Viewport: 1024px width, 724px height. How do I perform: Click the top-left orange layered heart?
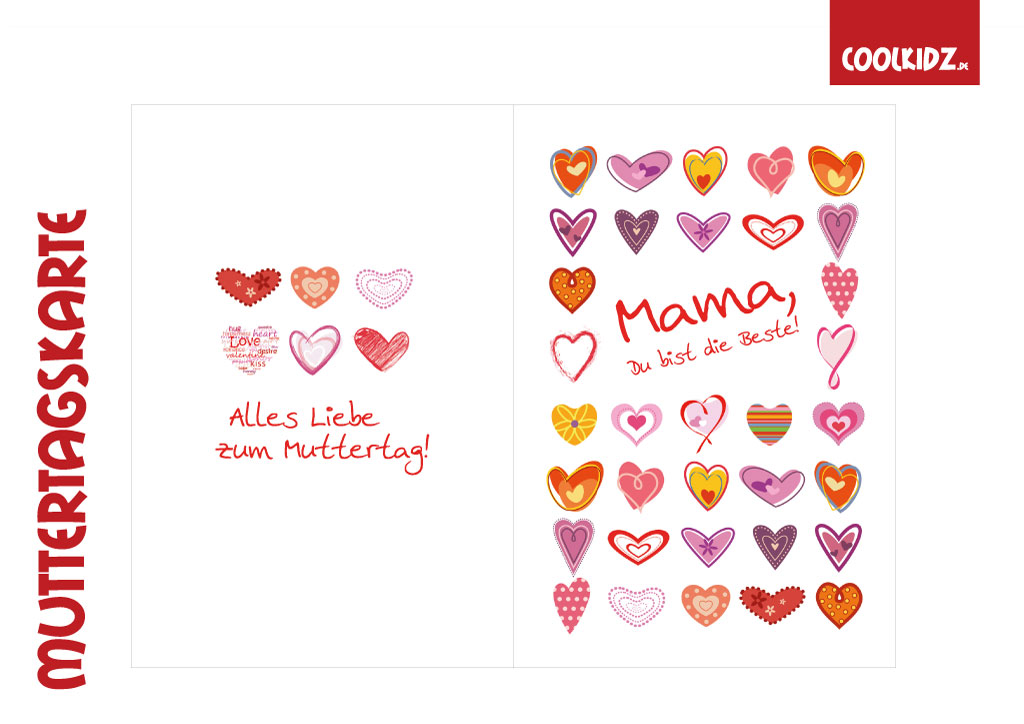pos(573,171)
